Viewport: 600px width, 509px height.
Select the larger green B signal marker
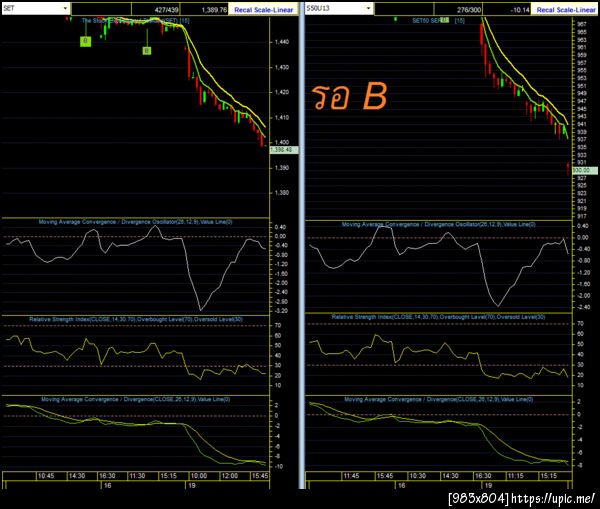coord(86,41)
